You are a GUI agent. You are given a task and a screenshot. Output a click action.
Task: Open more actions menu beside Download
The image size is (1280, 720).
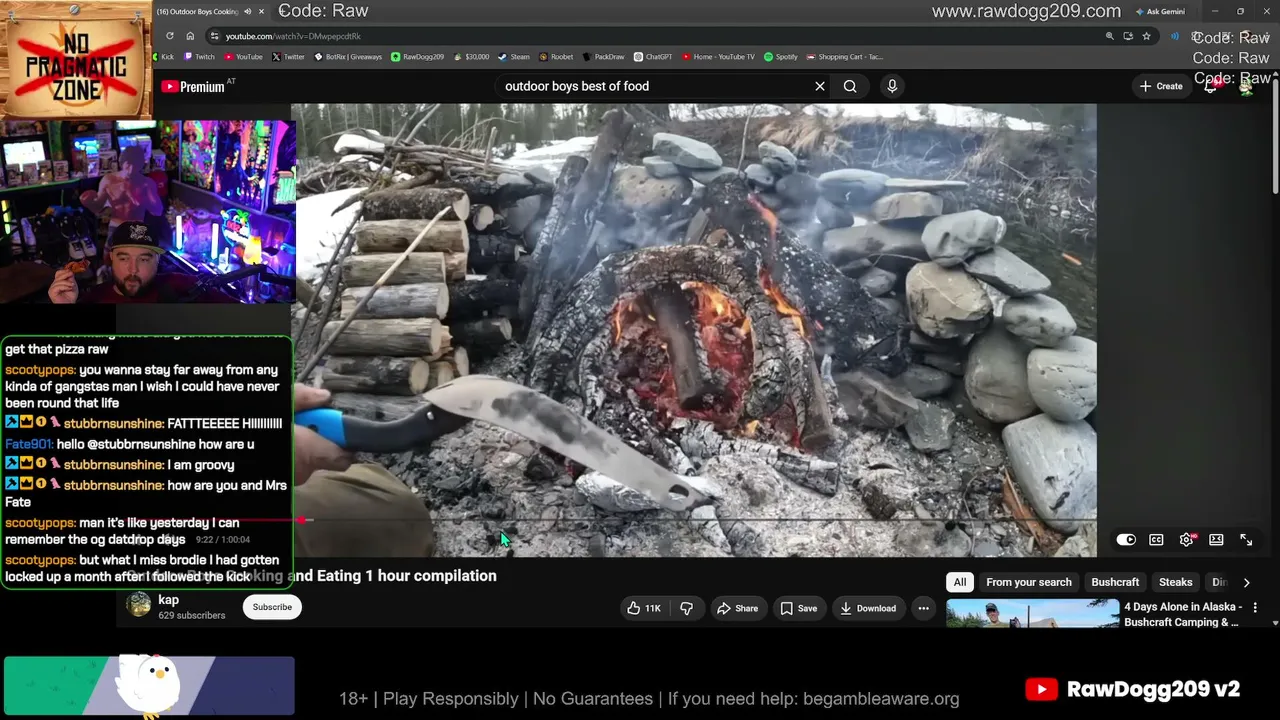pyautogui.click(x=923, y=608)
